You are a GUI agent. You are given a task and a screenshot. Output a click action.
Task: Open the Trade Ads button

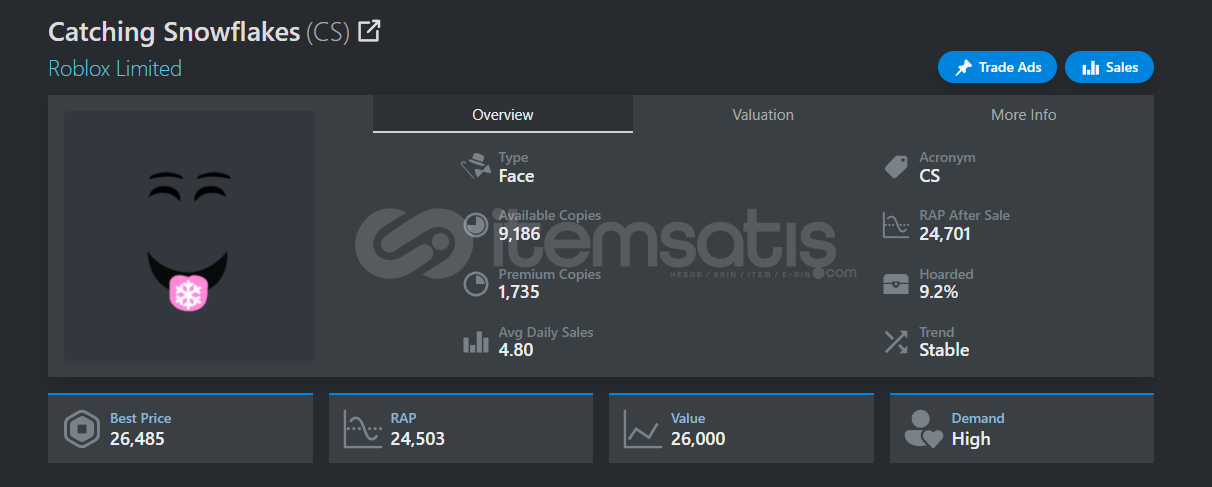coord(998,67)
